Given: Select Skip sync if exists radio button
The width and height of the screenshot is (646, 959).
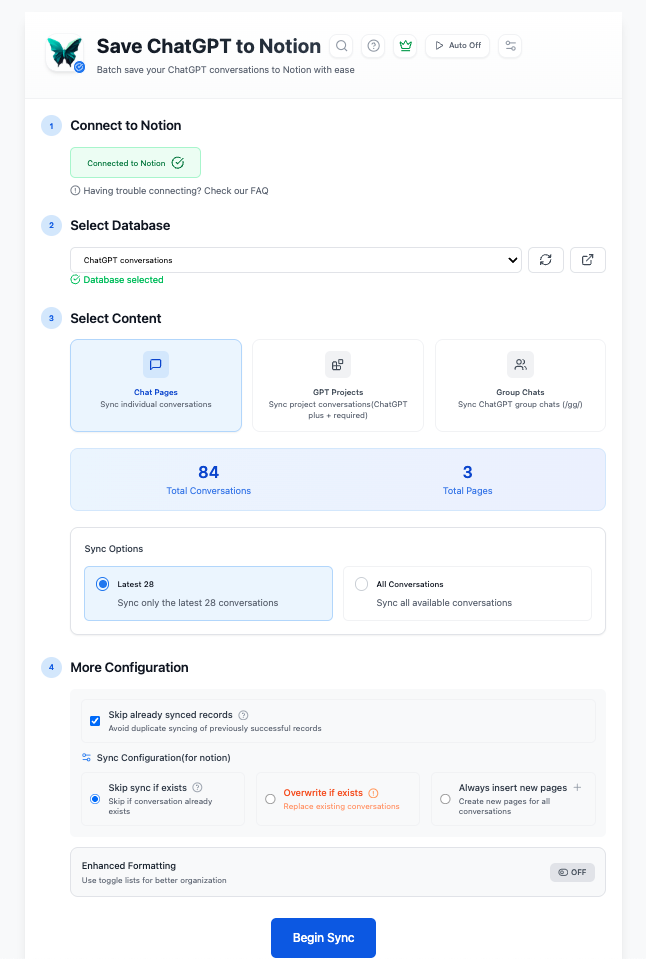Looking at the screenshot, I should [x=95, y=799].
